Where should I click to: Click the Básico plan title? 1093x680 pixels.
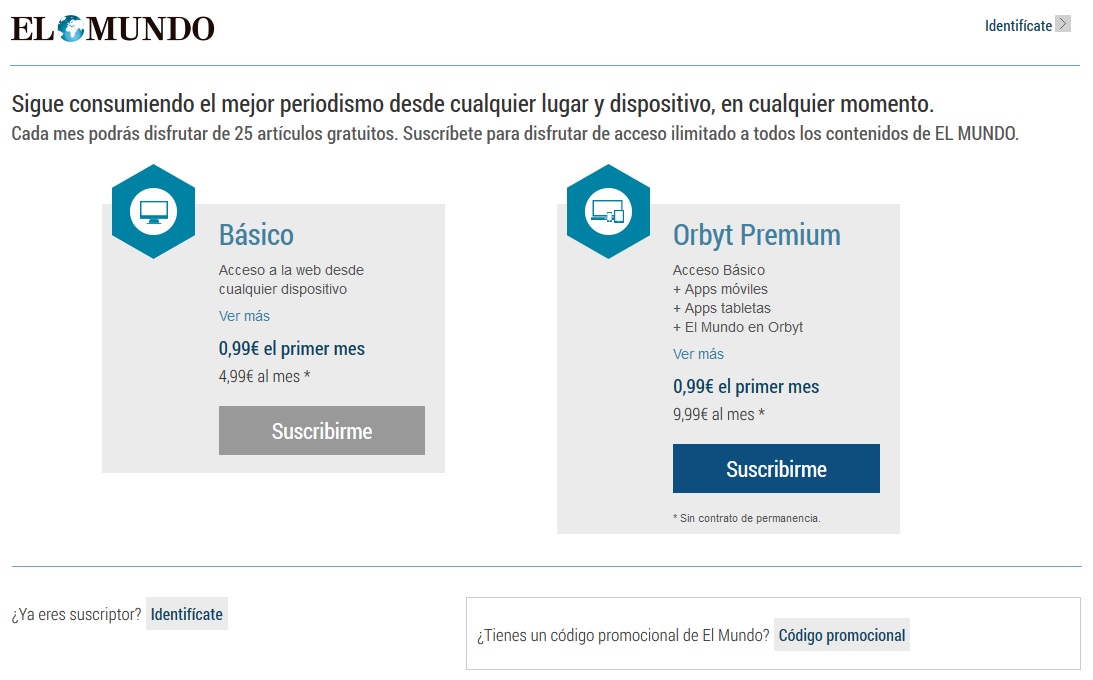click(x=258, y=235)
